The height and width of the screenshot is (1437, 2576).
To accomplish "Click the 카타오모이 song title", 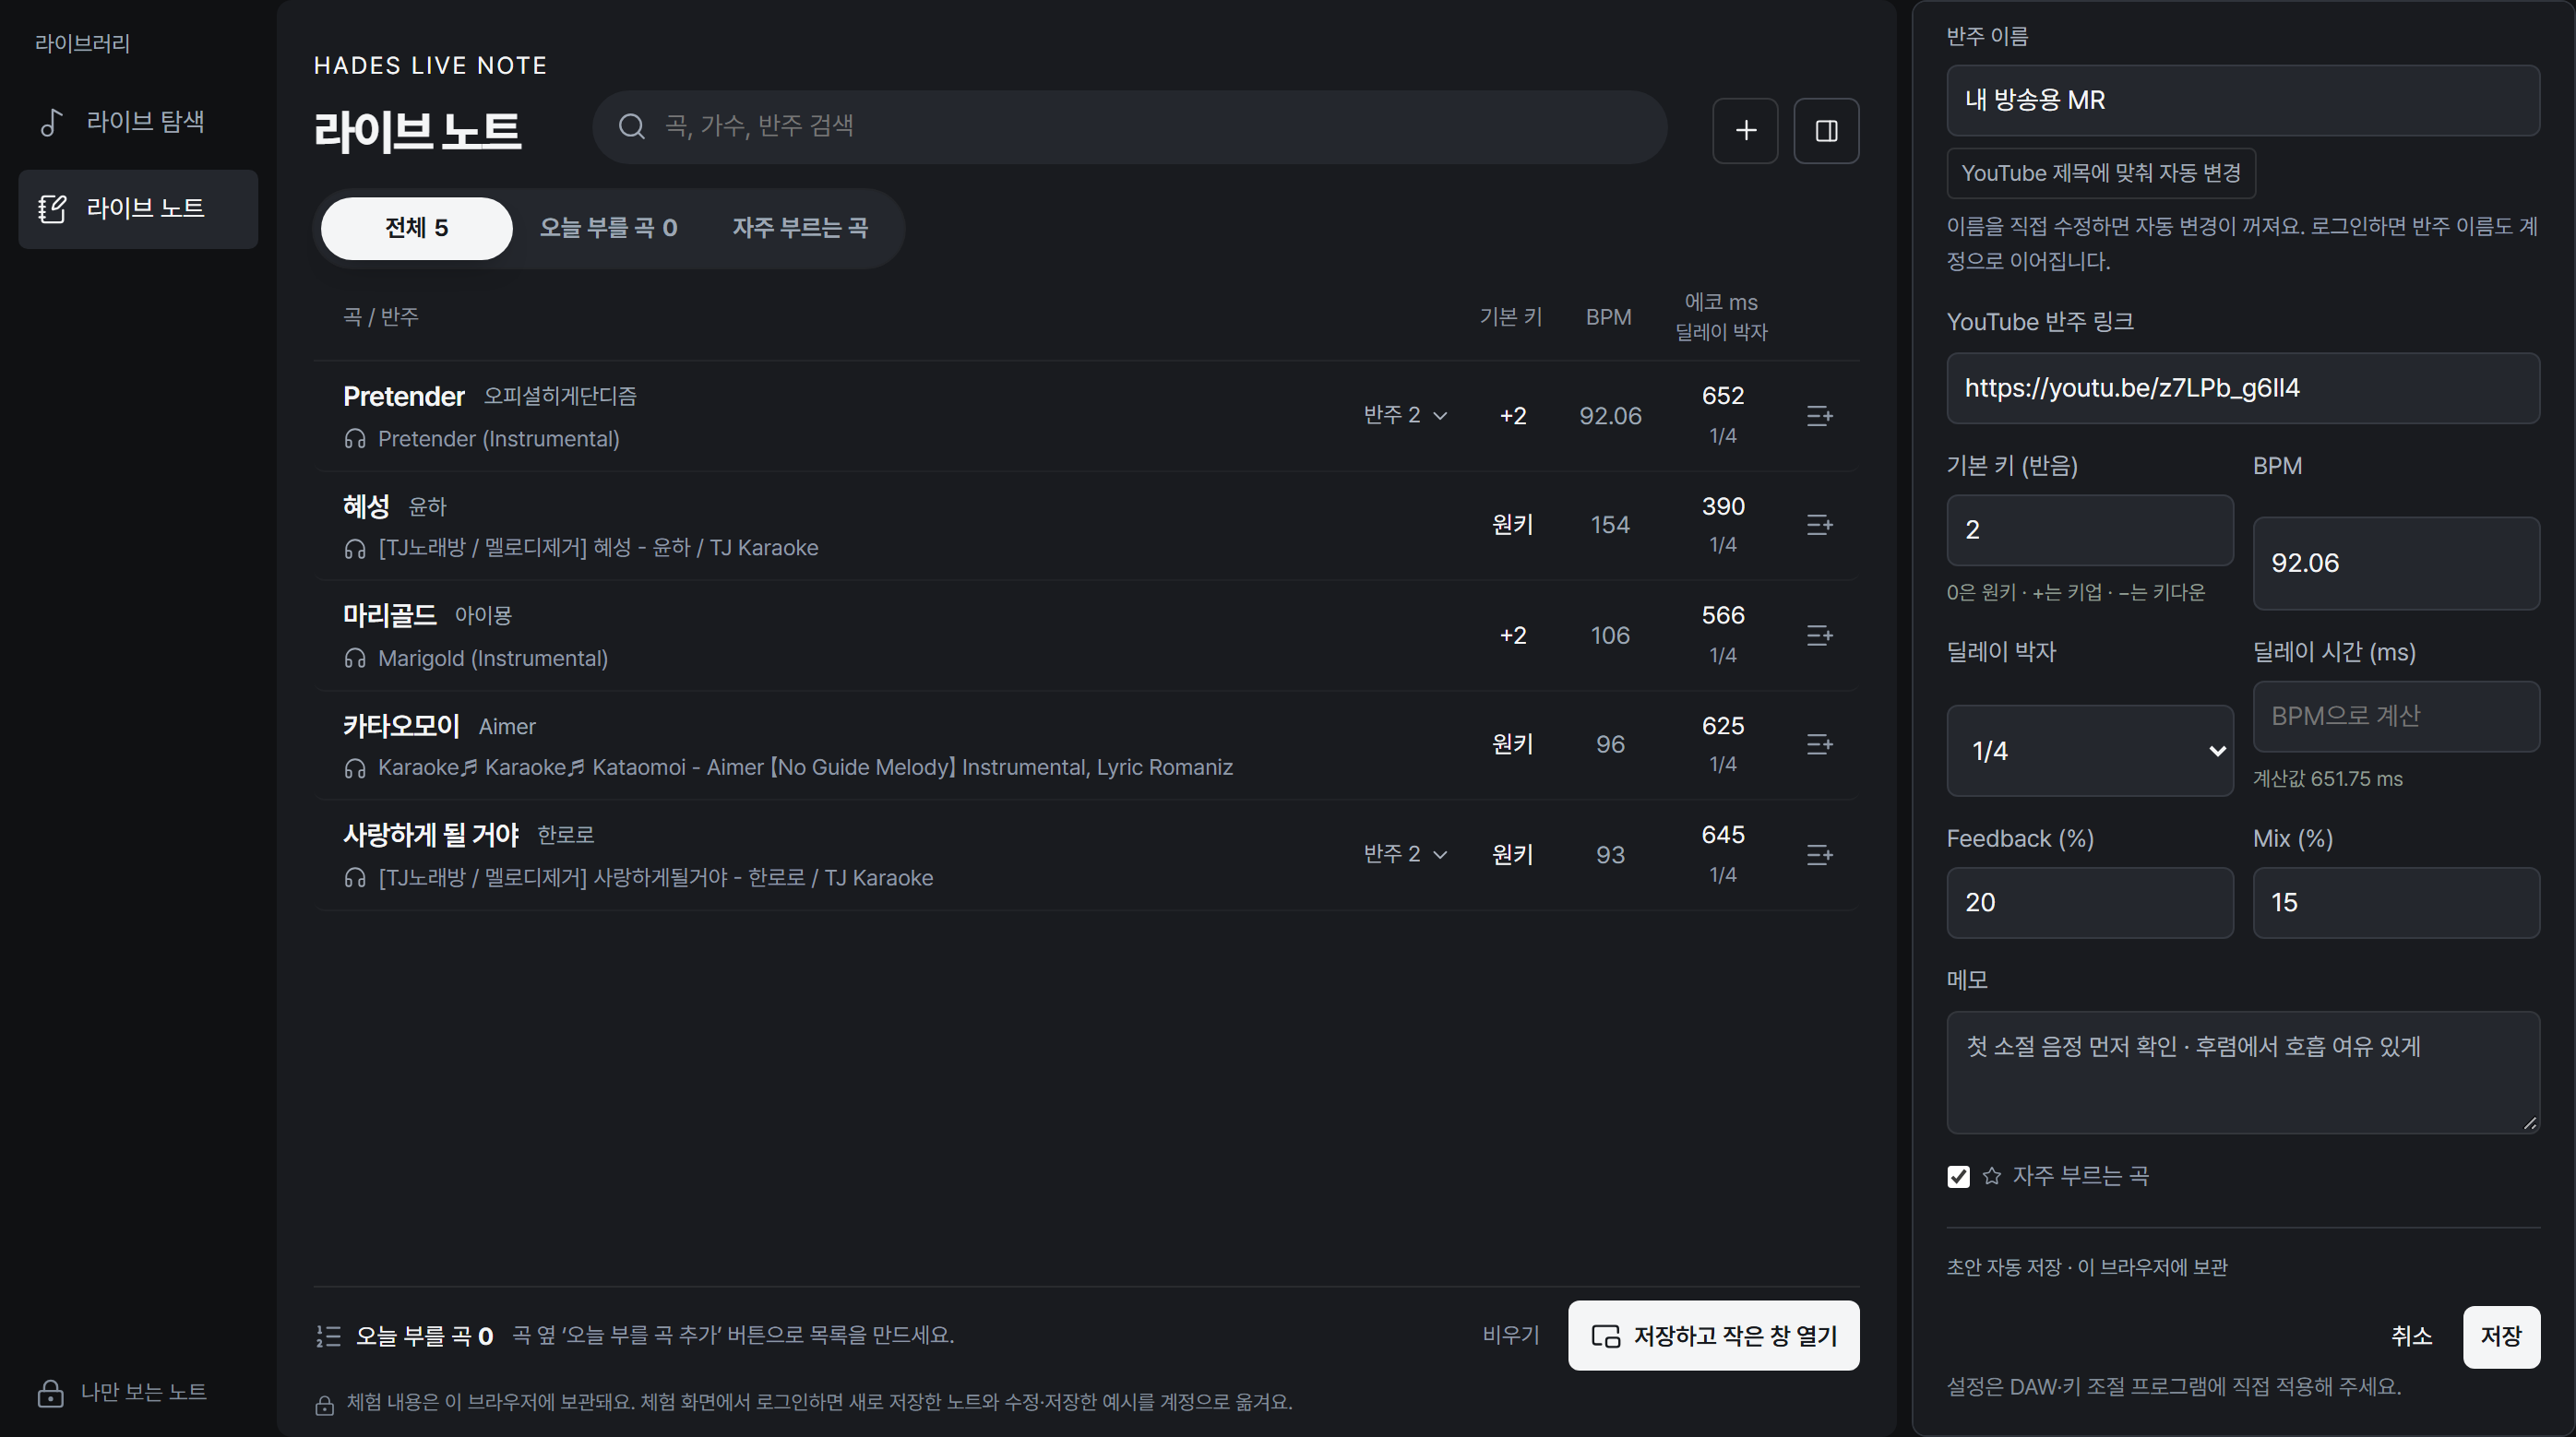I will [401, 725].
